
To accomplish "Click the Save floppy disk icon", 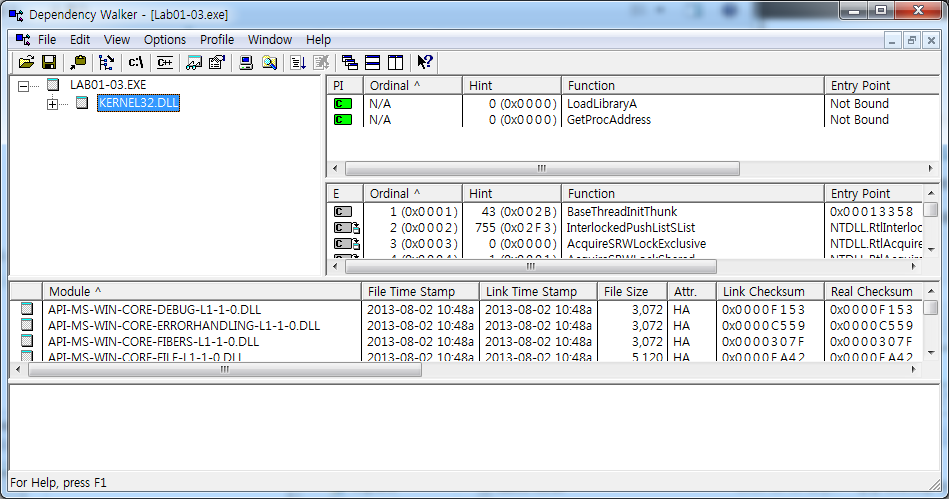I will point(48,62).
